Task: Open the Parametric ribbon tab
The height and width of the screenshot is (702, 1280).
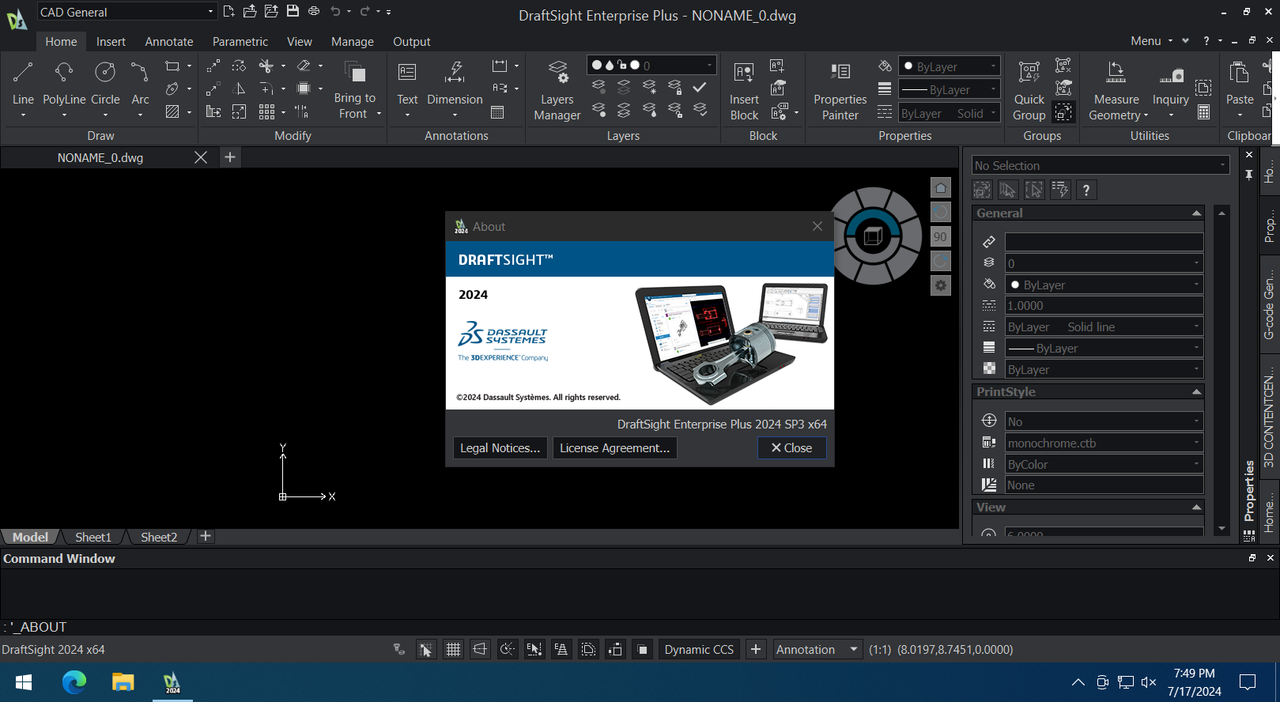Action: [x=240, y=41]
